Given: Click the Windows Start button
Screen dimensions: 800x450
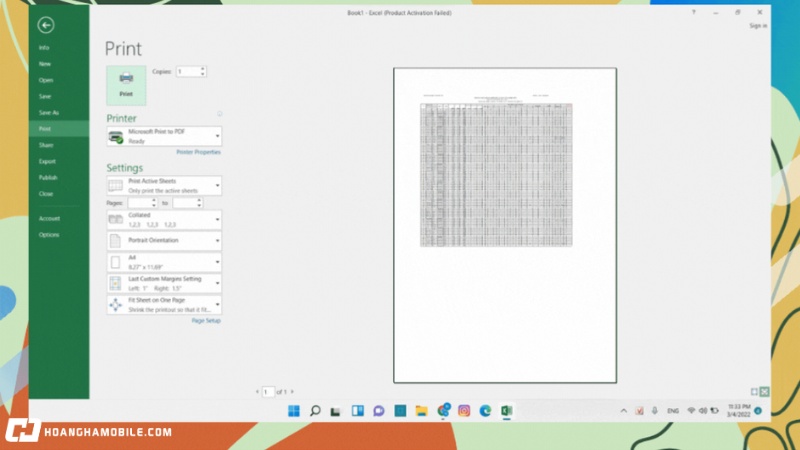Looking at the screenshot, I should coord(293,410).
